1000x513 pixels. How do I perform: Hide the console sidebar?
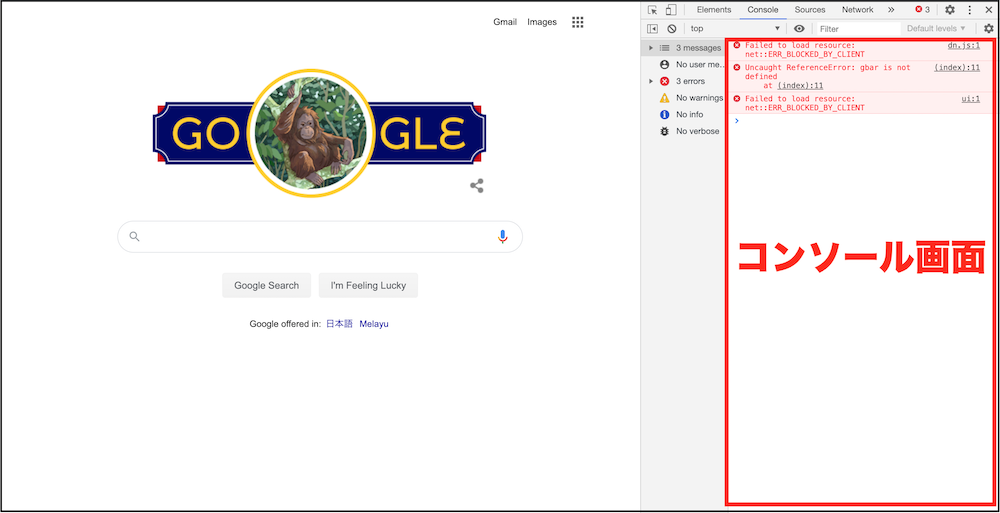[x=652, y=29]
